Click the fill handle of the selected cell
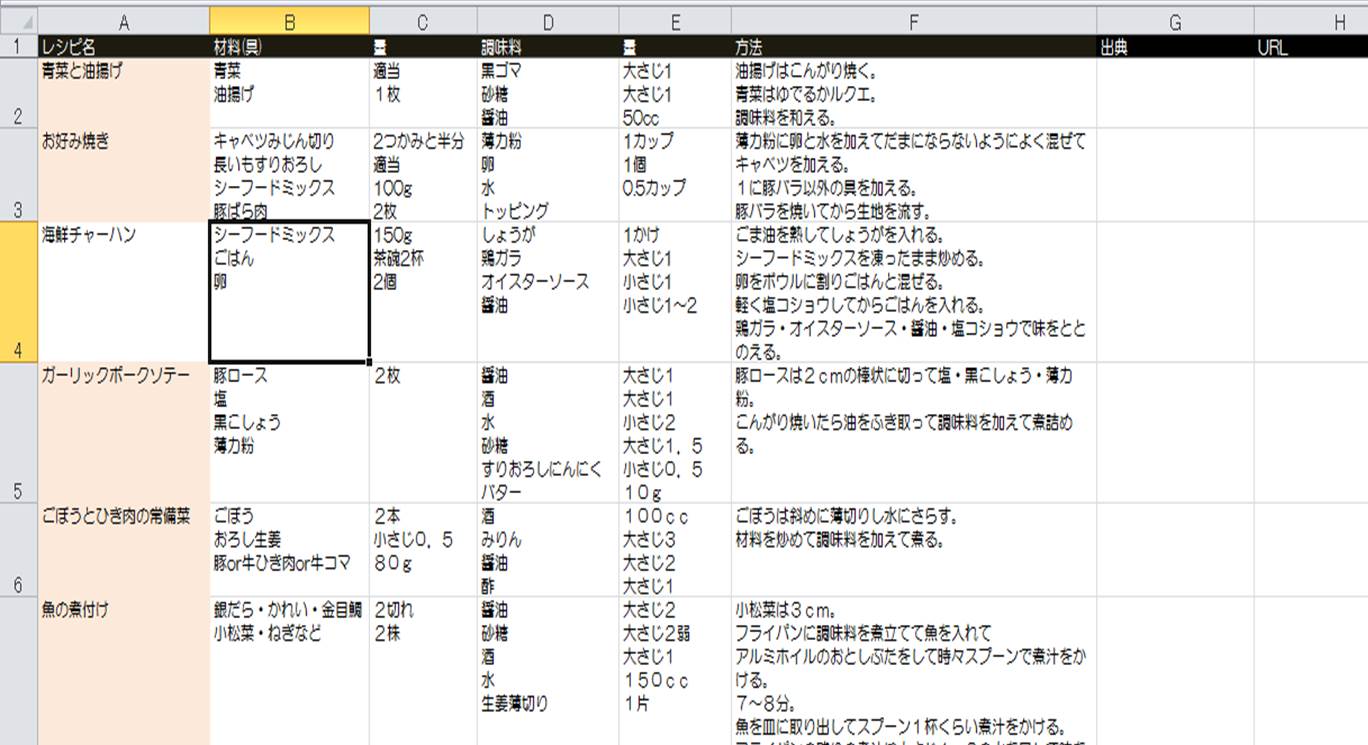The image size is (1368, 745). tap(369, 361)
